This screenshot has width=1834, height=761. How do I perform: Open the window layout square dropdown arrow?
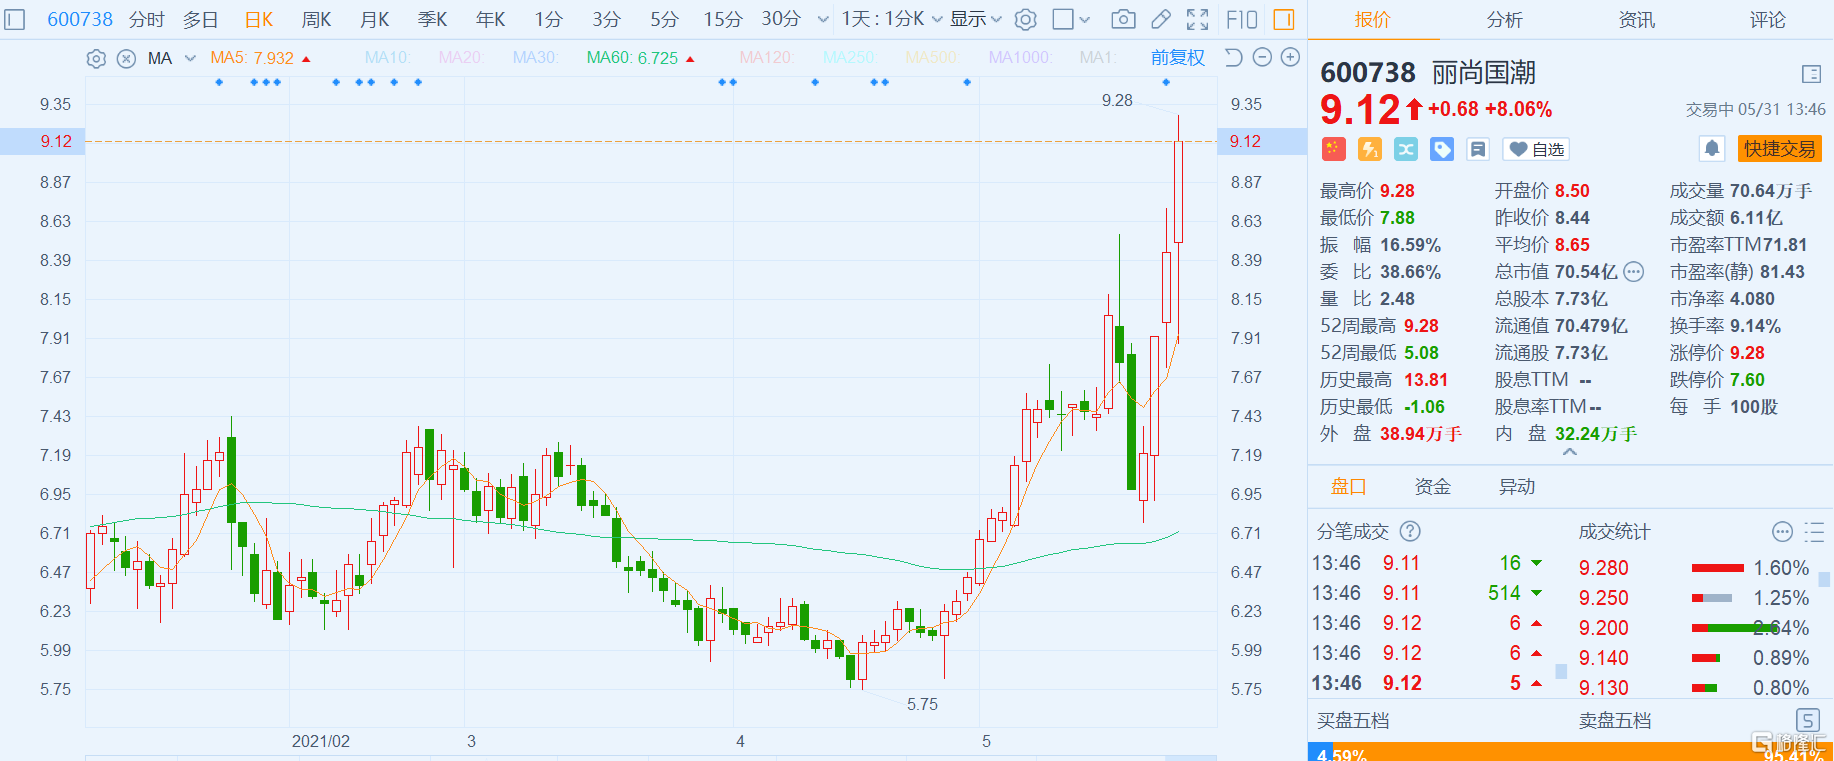click(x=1085, y=19)
